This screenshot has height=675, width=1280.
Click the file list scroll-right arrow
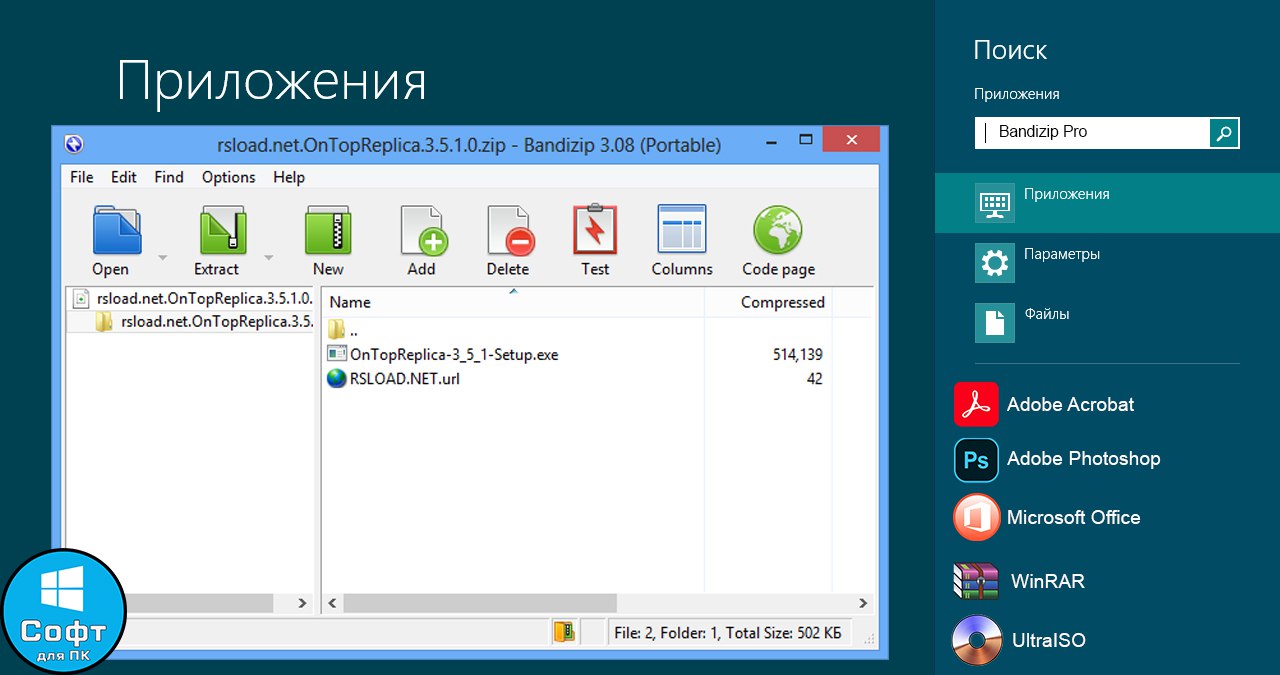click(864, 603)
